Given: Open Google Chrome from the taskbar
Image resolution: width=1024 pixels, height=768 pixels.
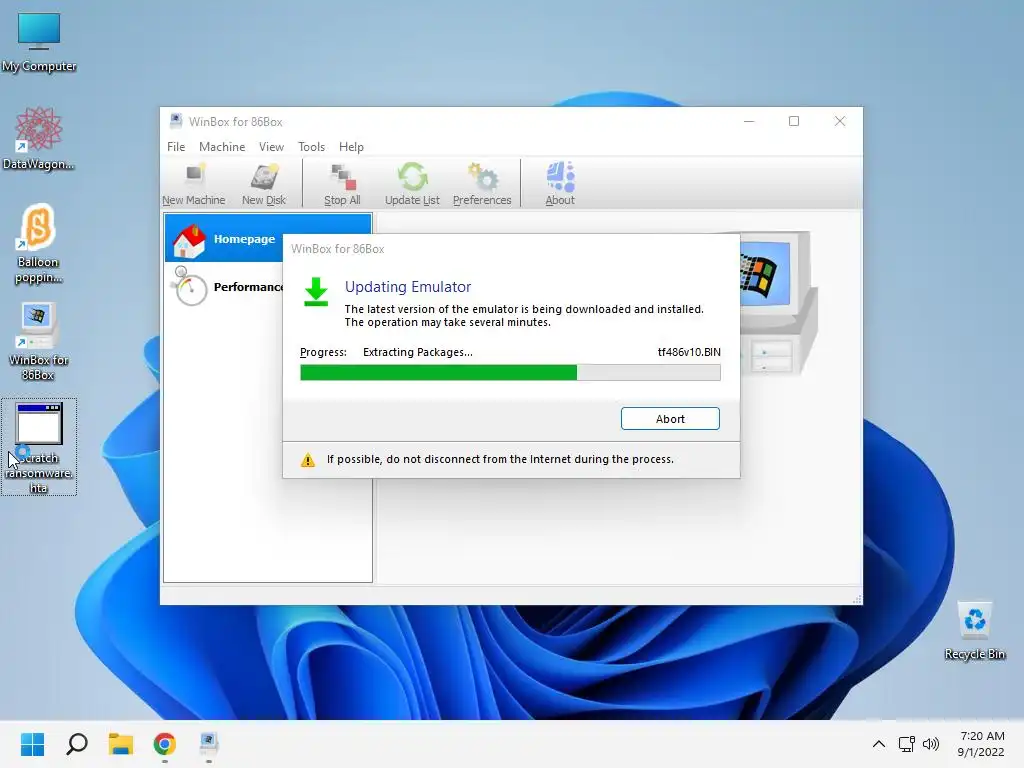Looking at the screenshot, I should (165, 744).
